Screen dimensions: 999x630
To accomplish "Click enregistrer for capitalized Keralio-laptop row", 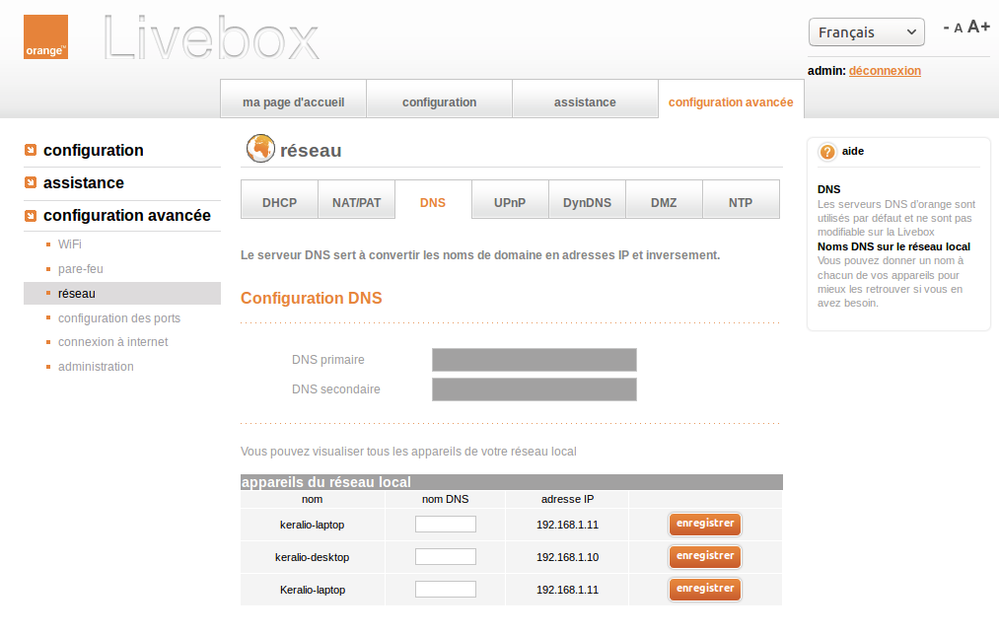I will pyautogui.click(x=705, y=589).
